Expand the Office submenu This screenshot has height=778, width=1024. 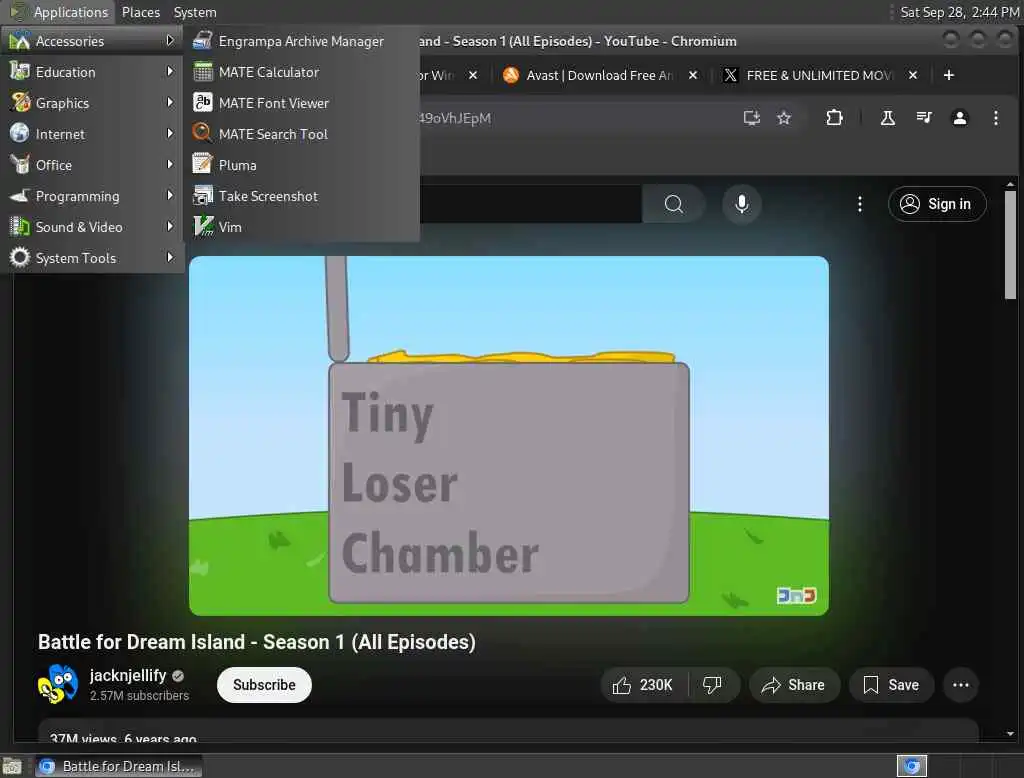(x=92, y=165)
